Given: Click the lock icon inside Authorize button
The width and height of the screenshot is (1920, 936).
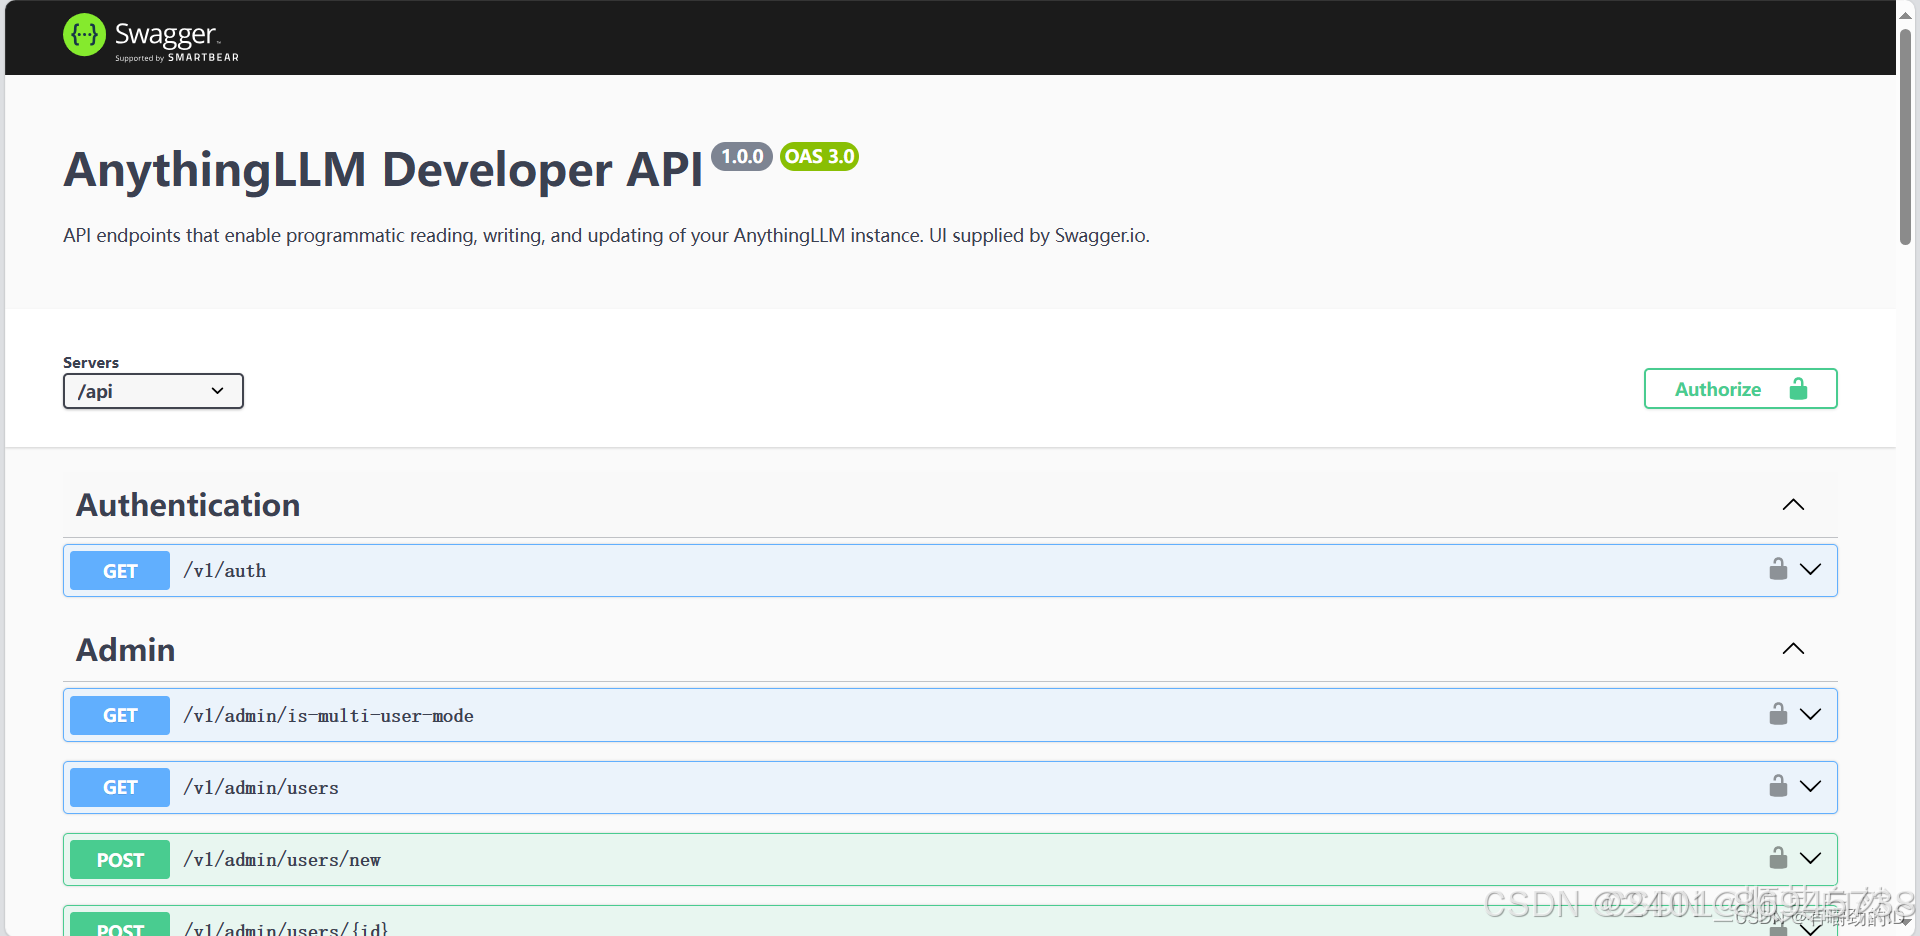Looking at the screenshot, I should click(x=1798, y=389).
